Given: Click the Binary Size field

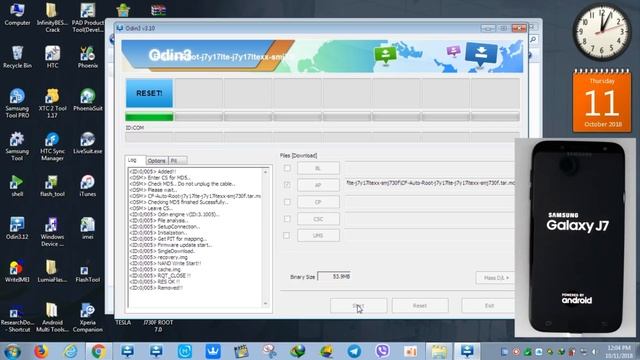Looking at the screenshot, I should [x=334, y=276].
